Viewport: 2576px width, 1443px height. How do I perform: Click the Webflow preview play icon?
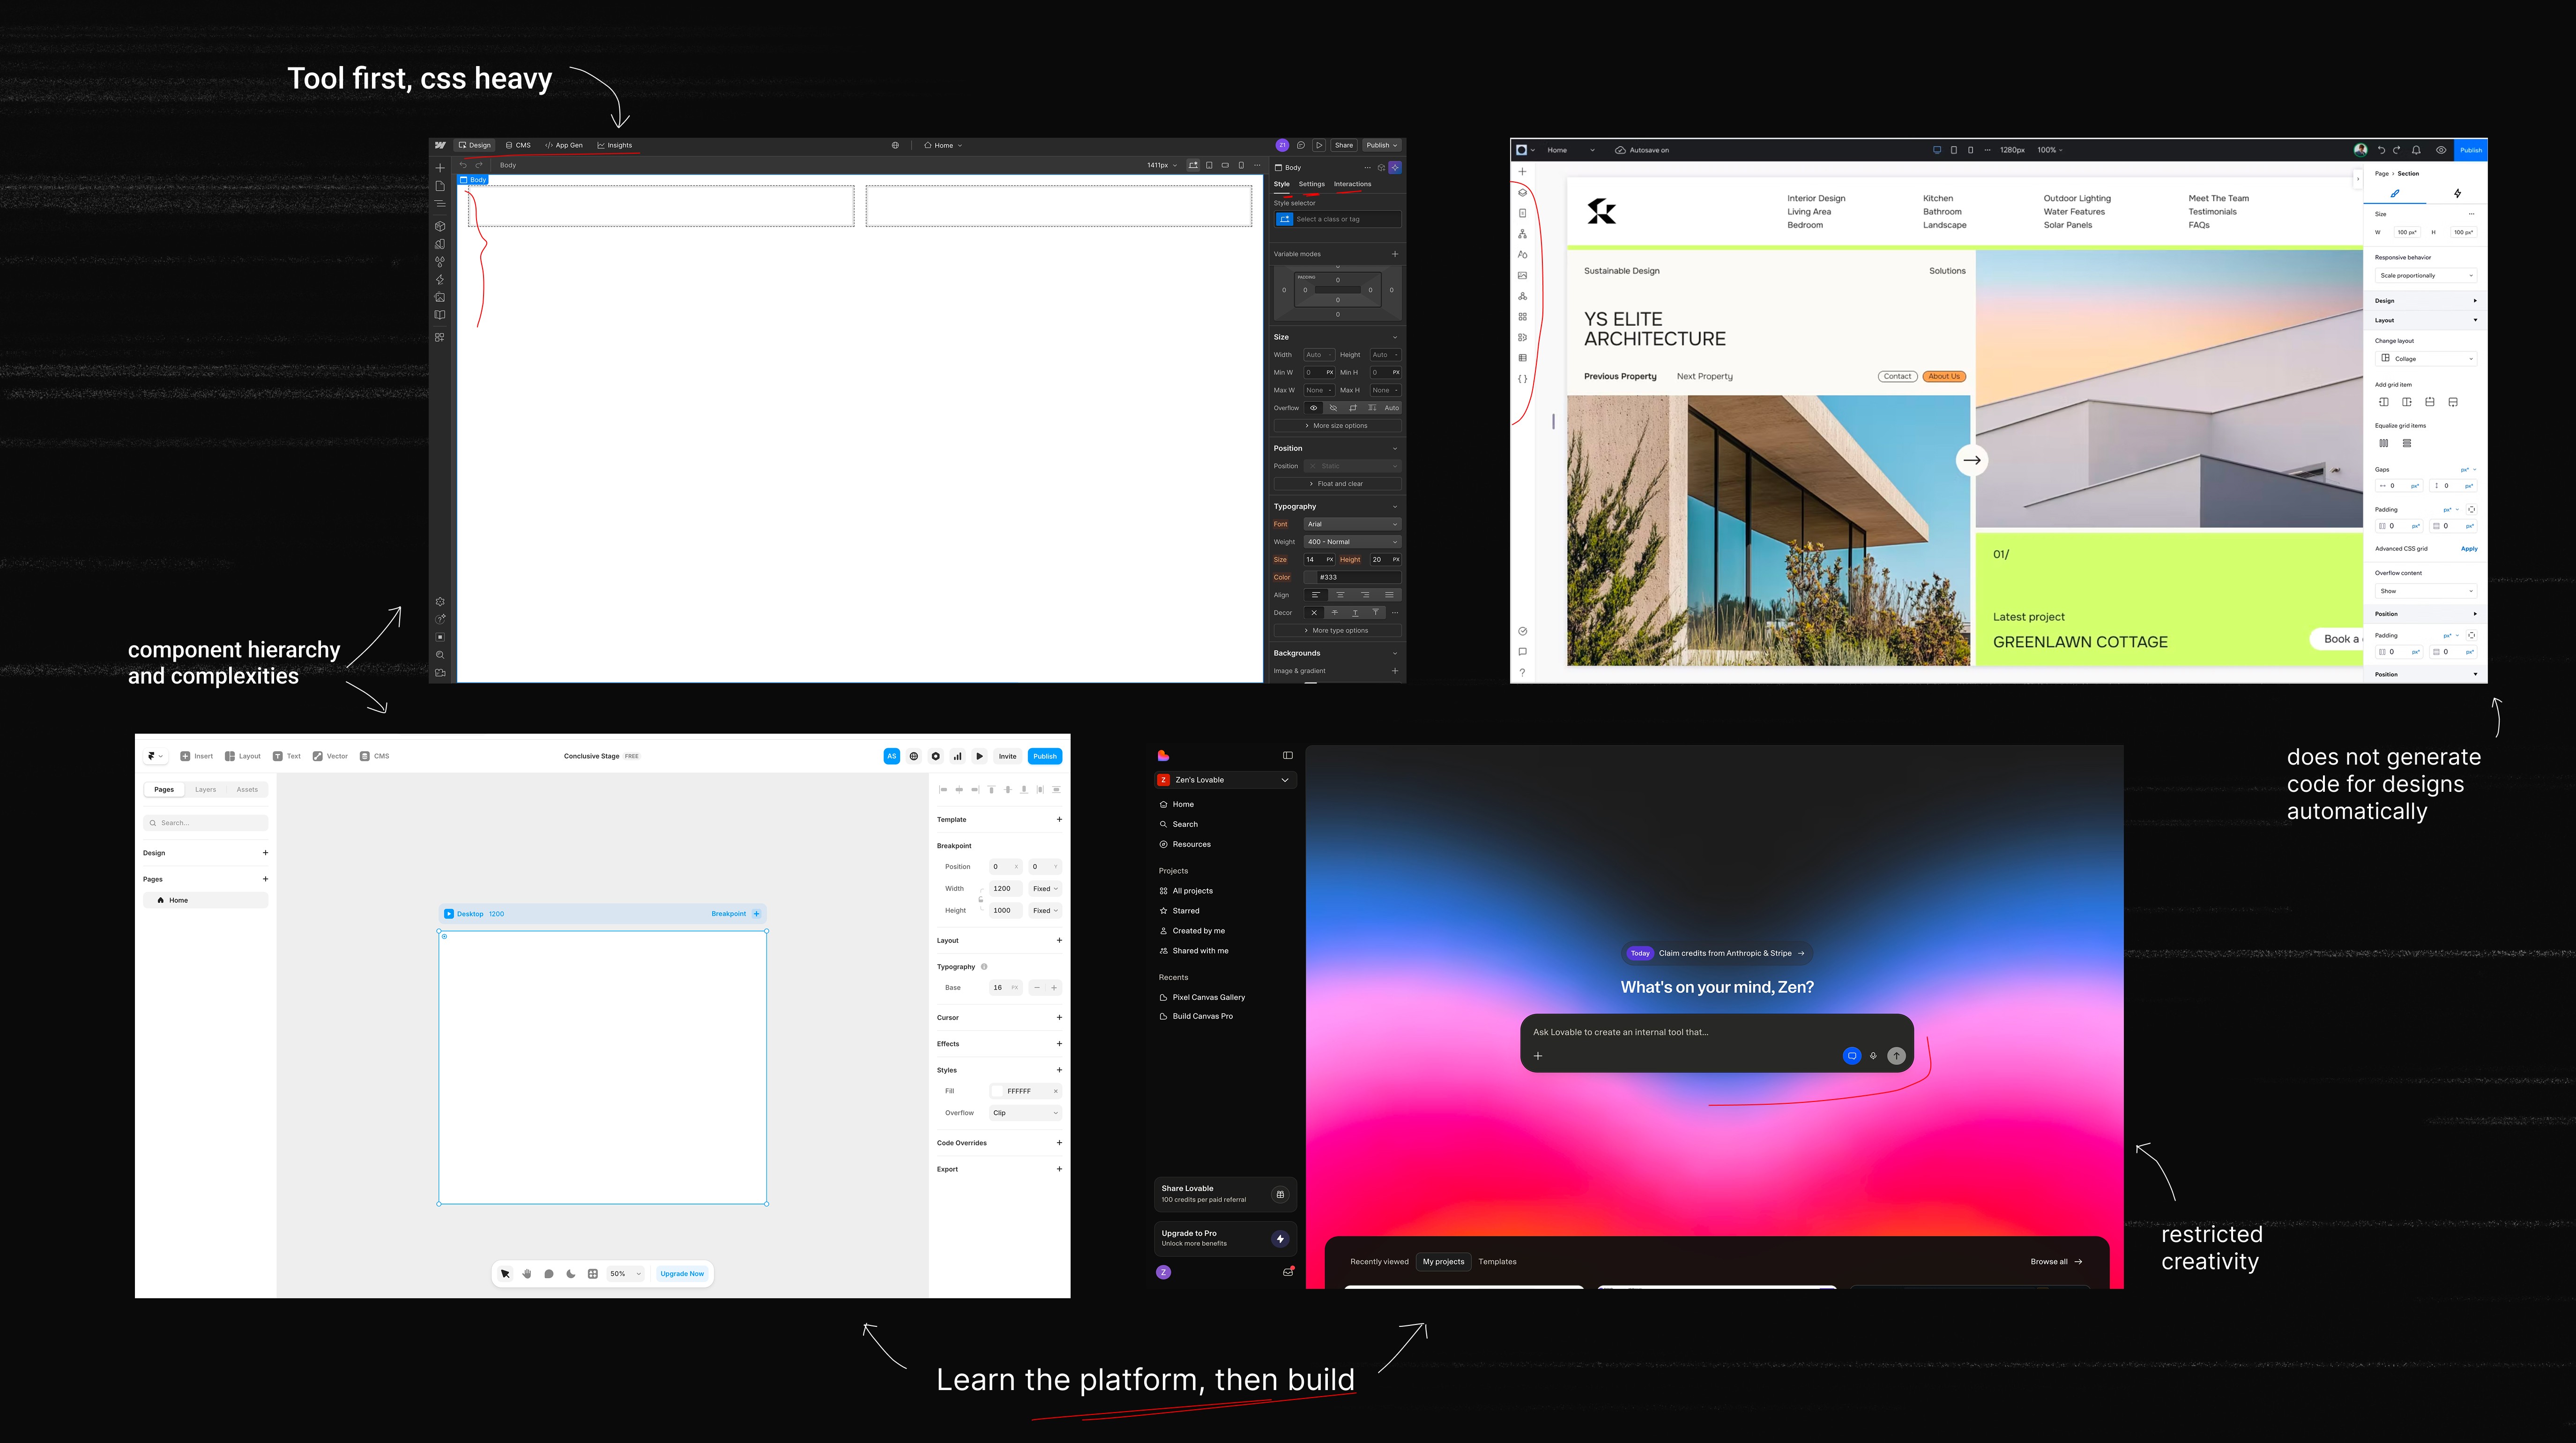tap(1319, 145)
